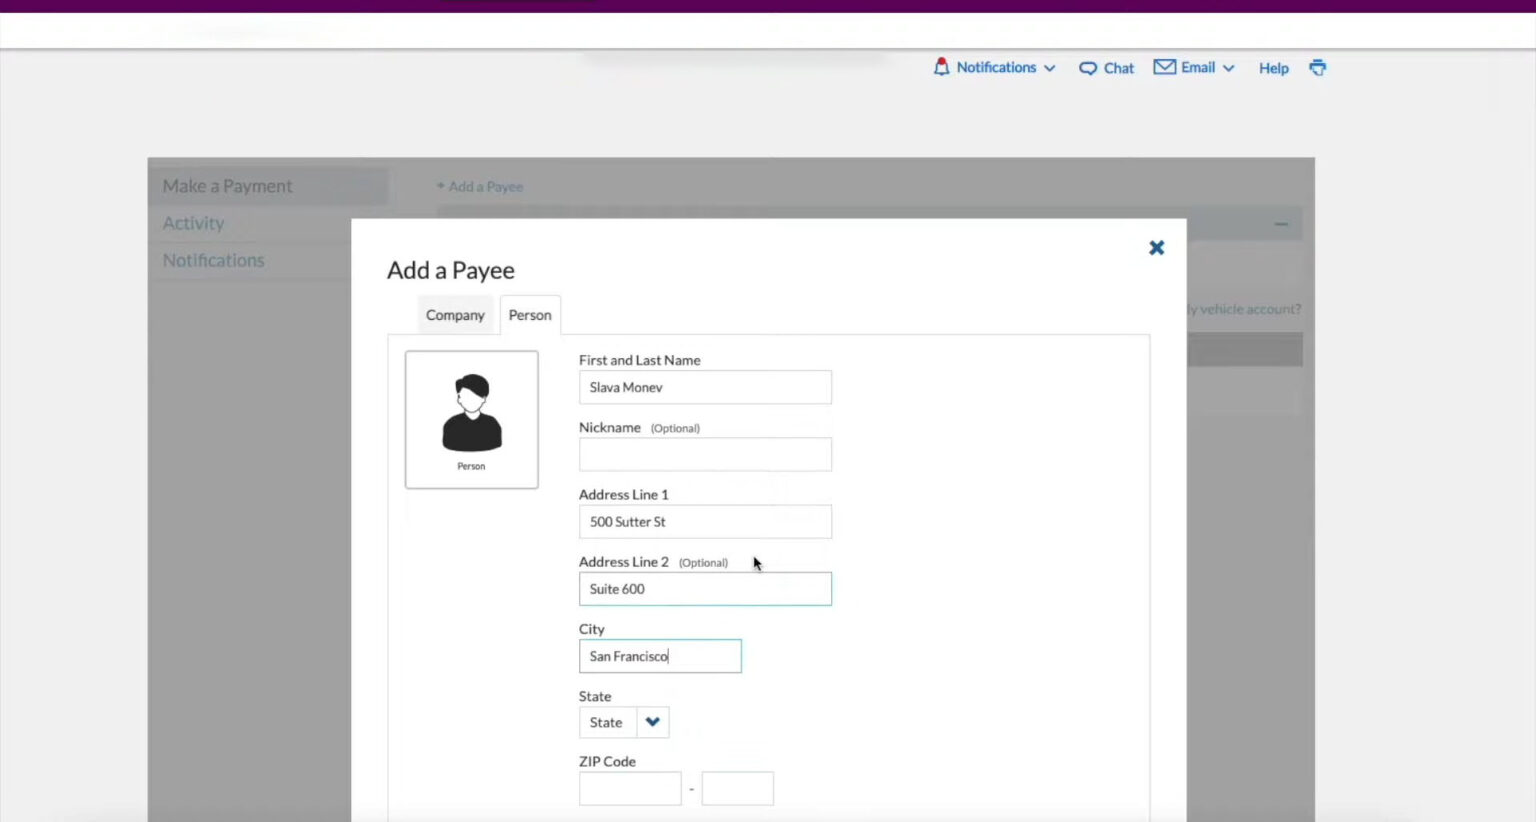
Task: Click the Add a Payee link
Action: (x=479, y=186)
